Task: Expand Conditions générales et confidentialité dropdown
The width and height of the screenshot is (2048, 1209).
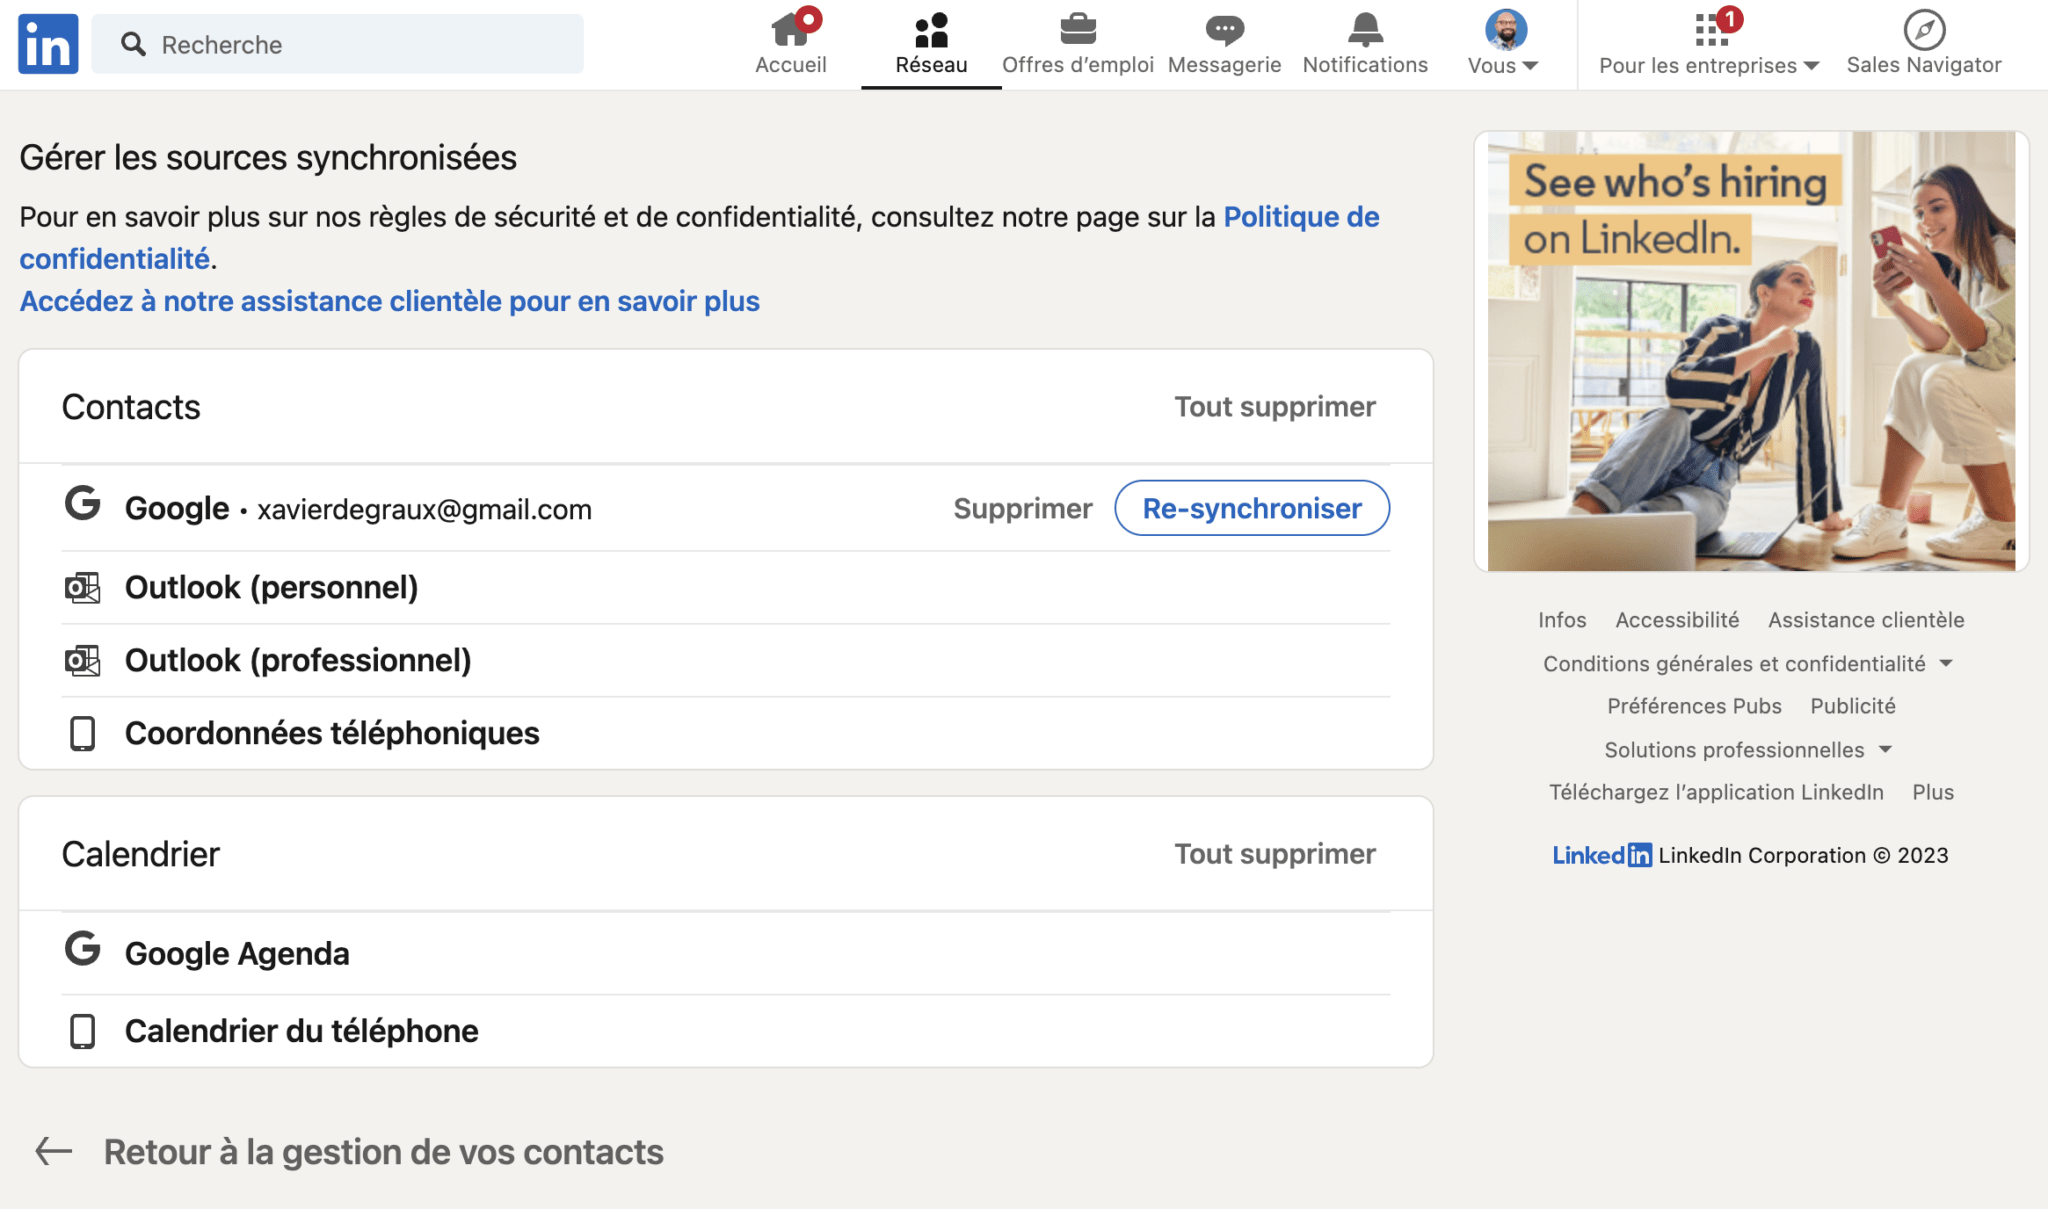Action: click(1747, 663)
